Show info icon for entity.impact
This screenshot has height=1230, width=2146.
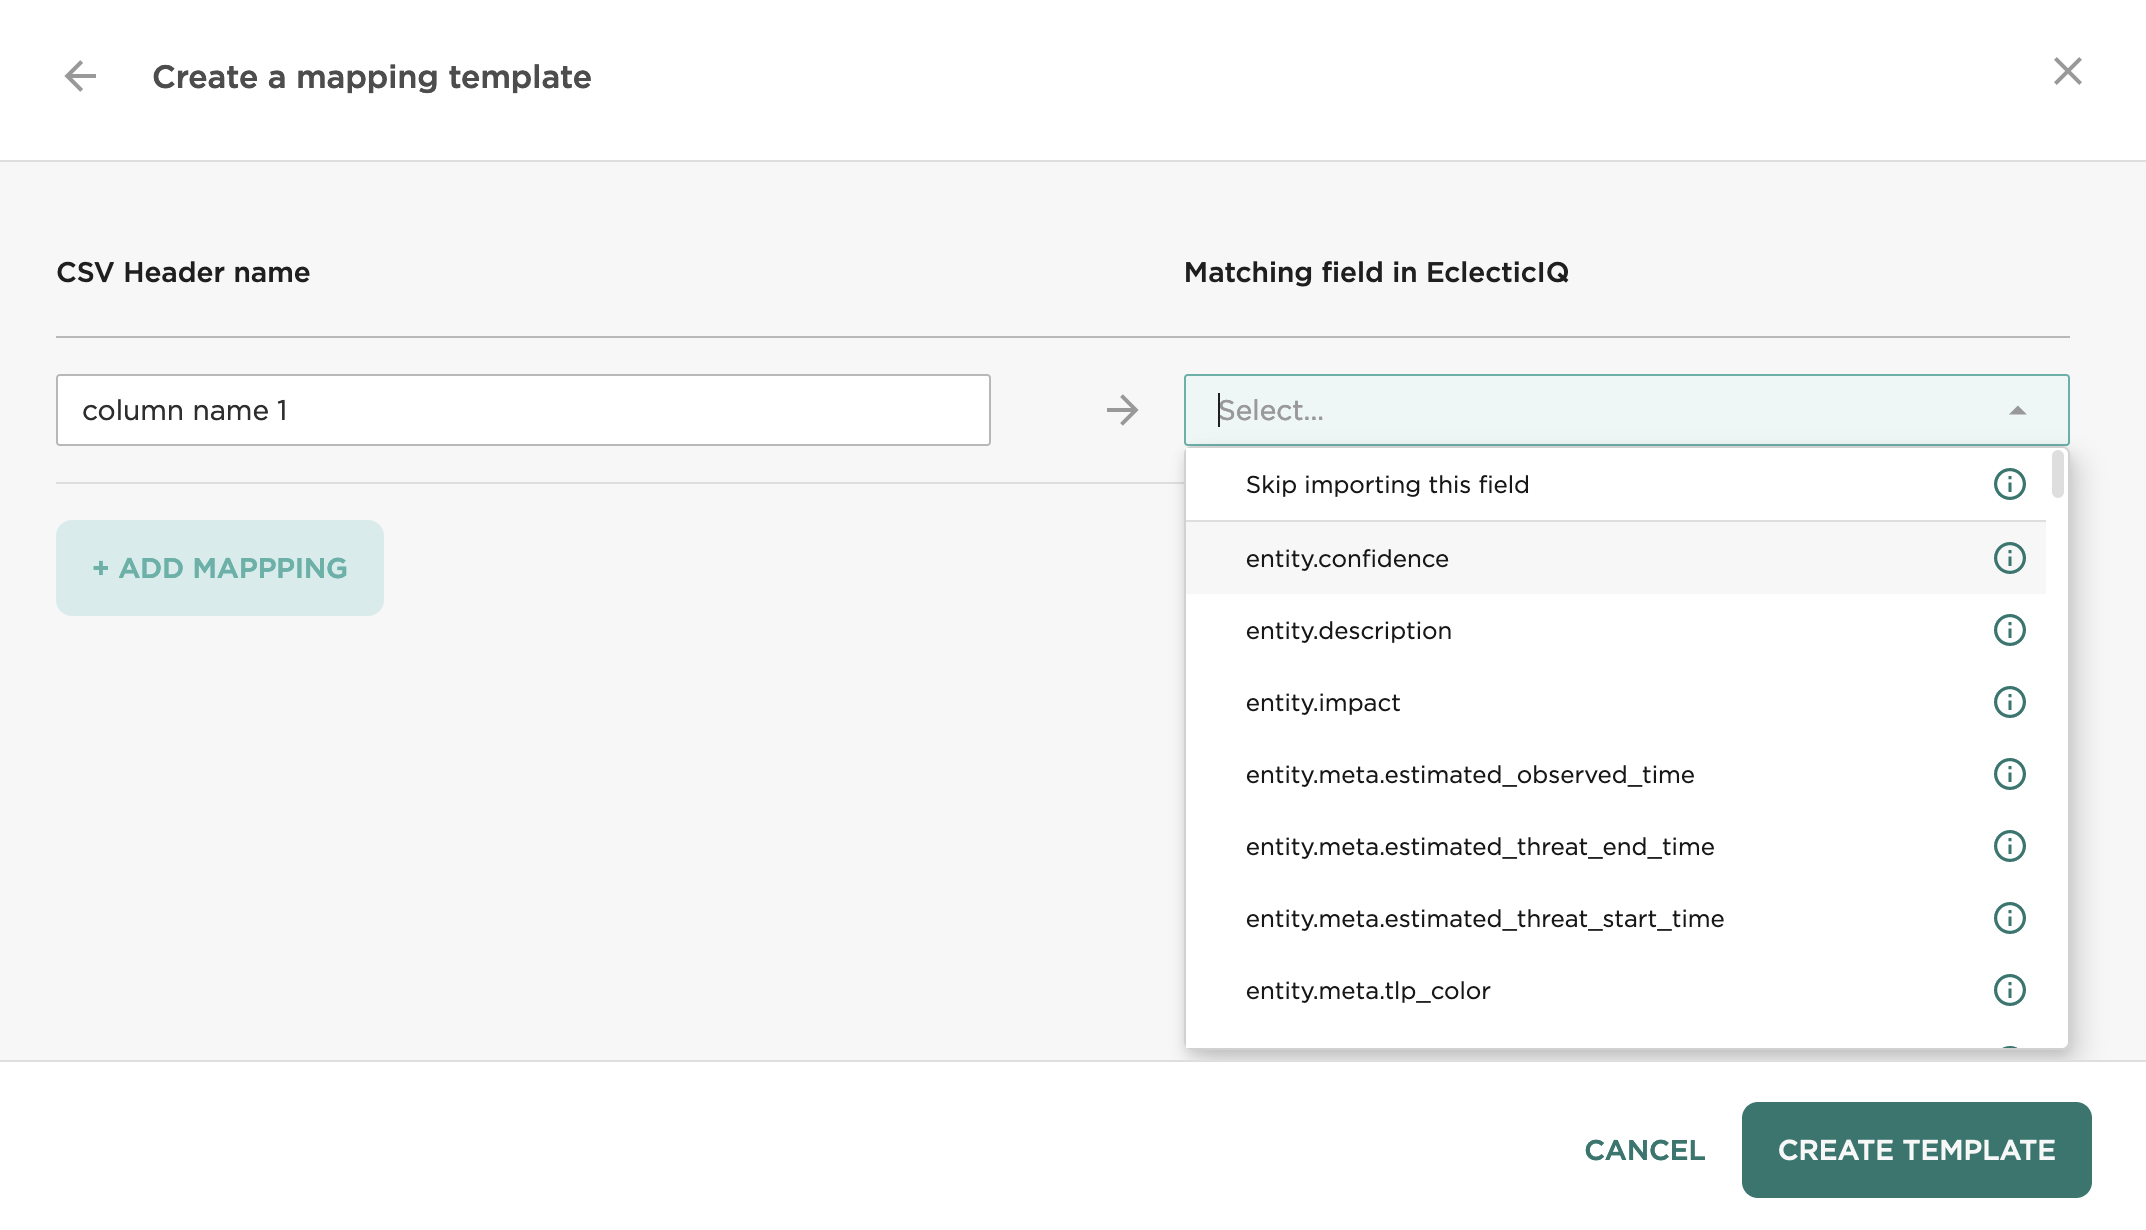tap(2009, 702)
